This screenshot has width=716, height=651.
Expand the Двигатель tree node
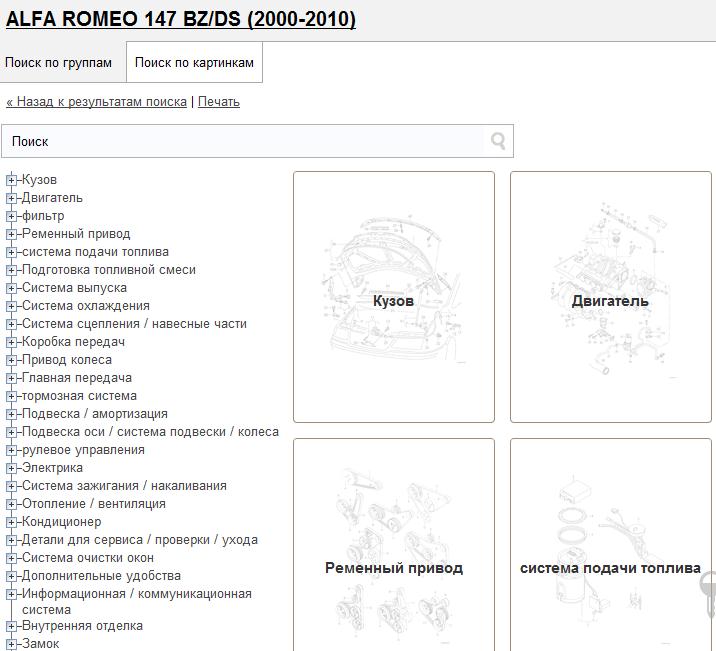(12, 198)
